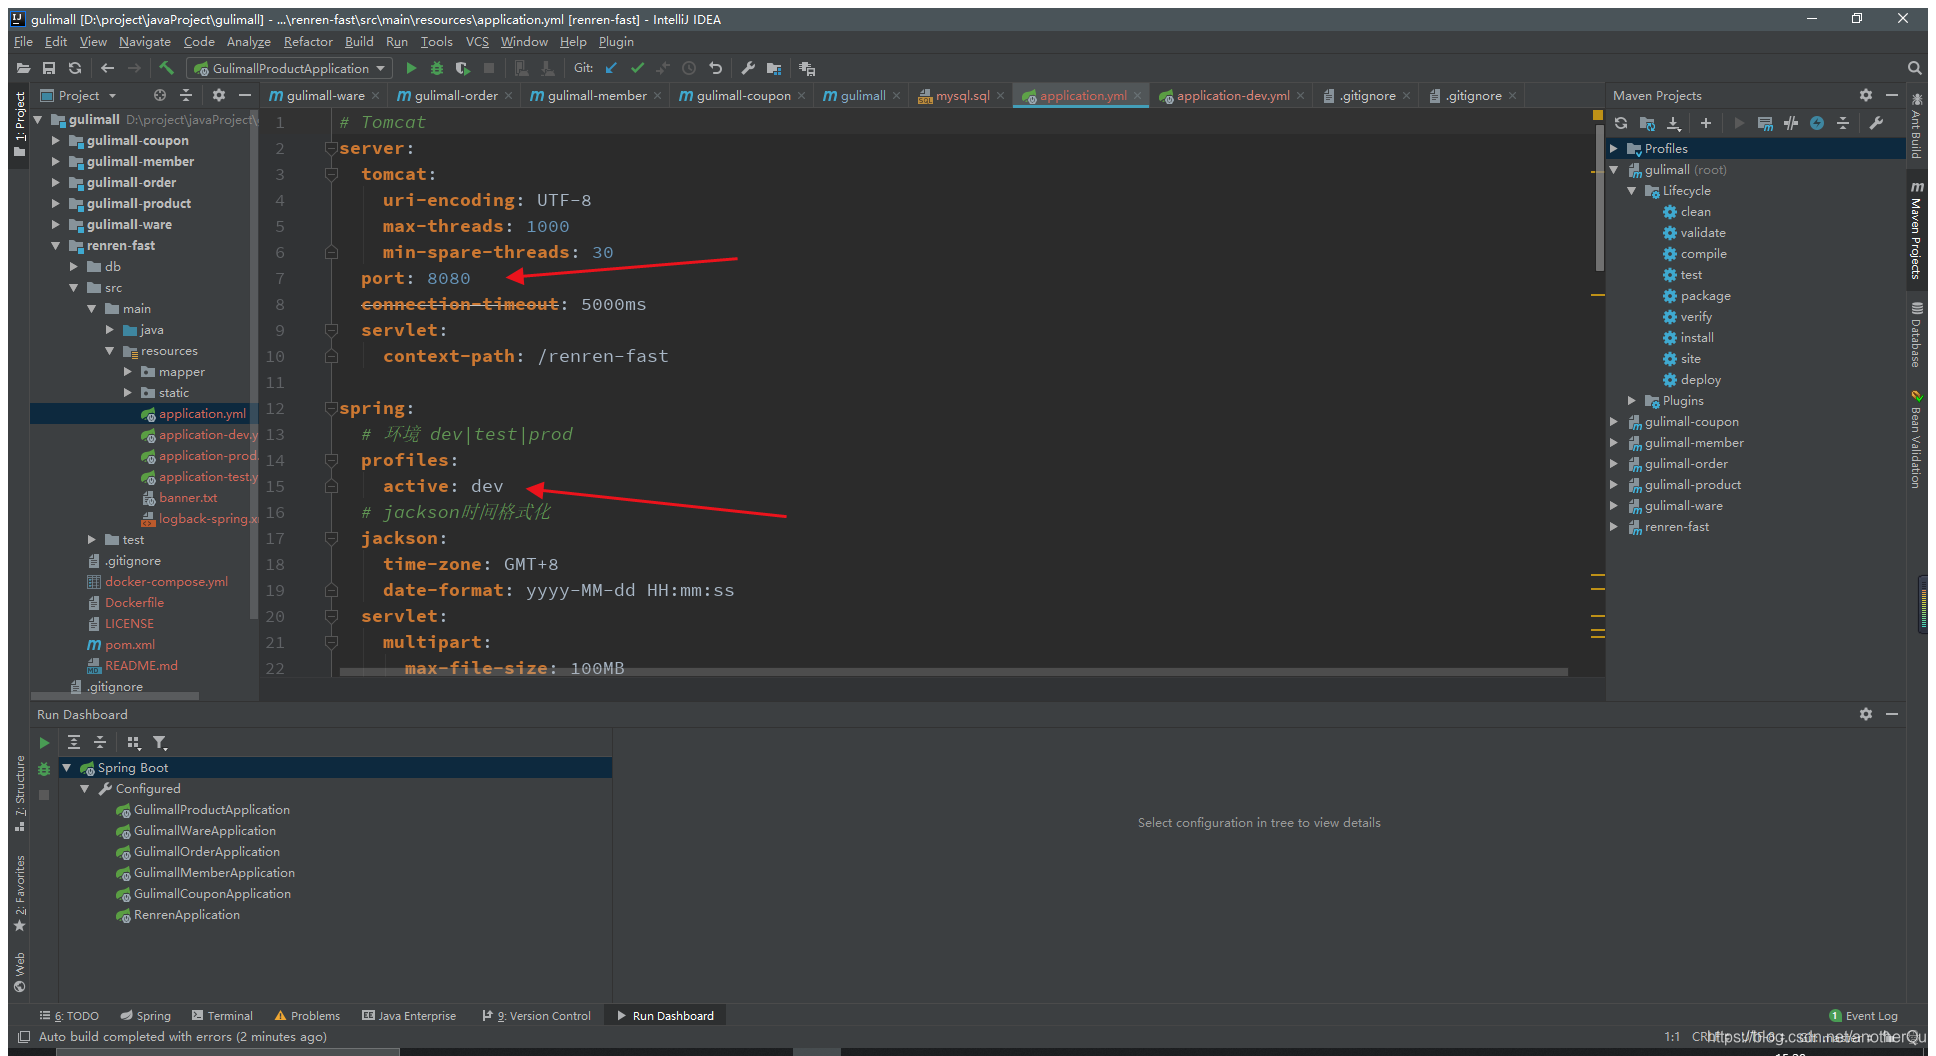Execute a Maven goal from the Maven toolbar

(x=1765, y=123)
